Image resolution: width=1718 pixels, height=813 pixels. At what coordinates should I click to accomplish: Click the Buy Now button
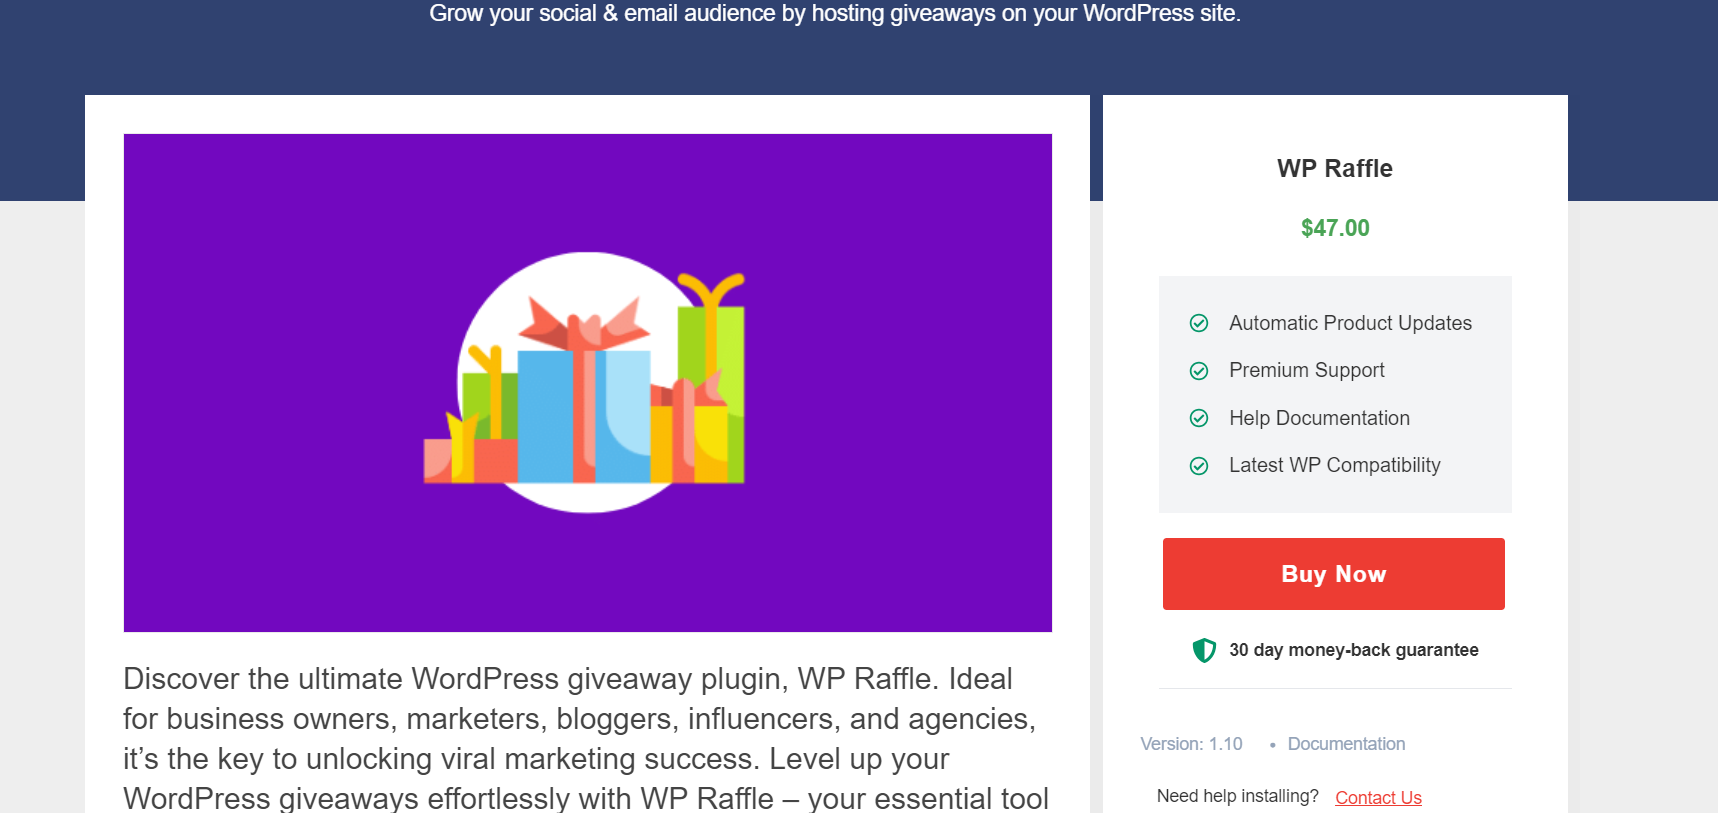1333,574
